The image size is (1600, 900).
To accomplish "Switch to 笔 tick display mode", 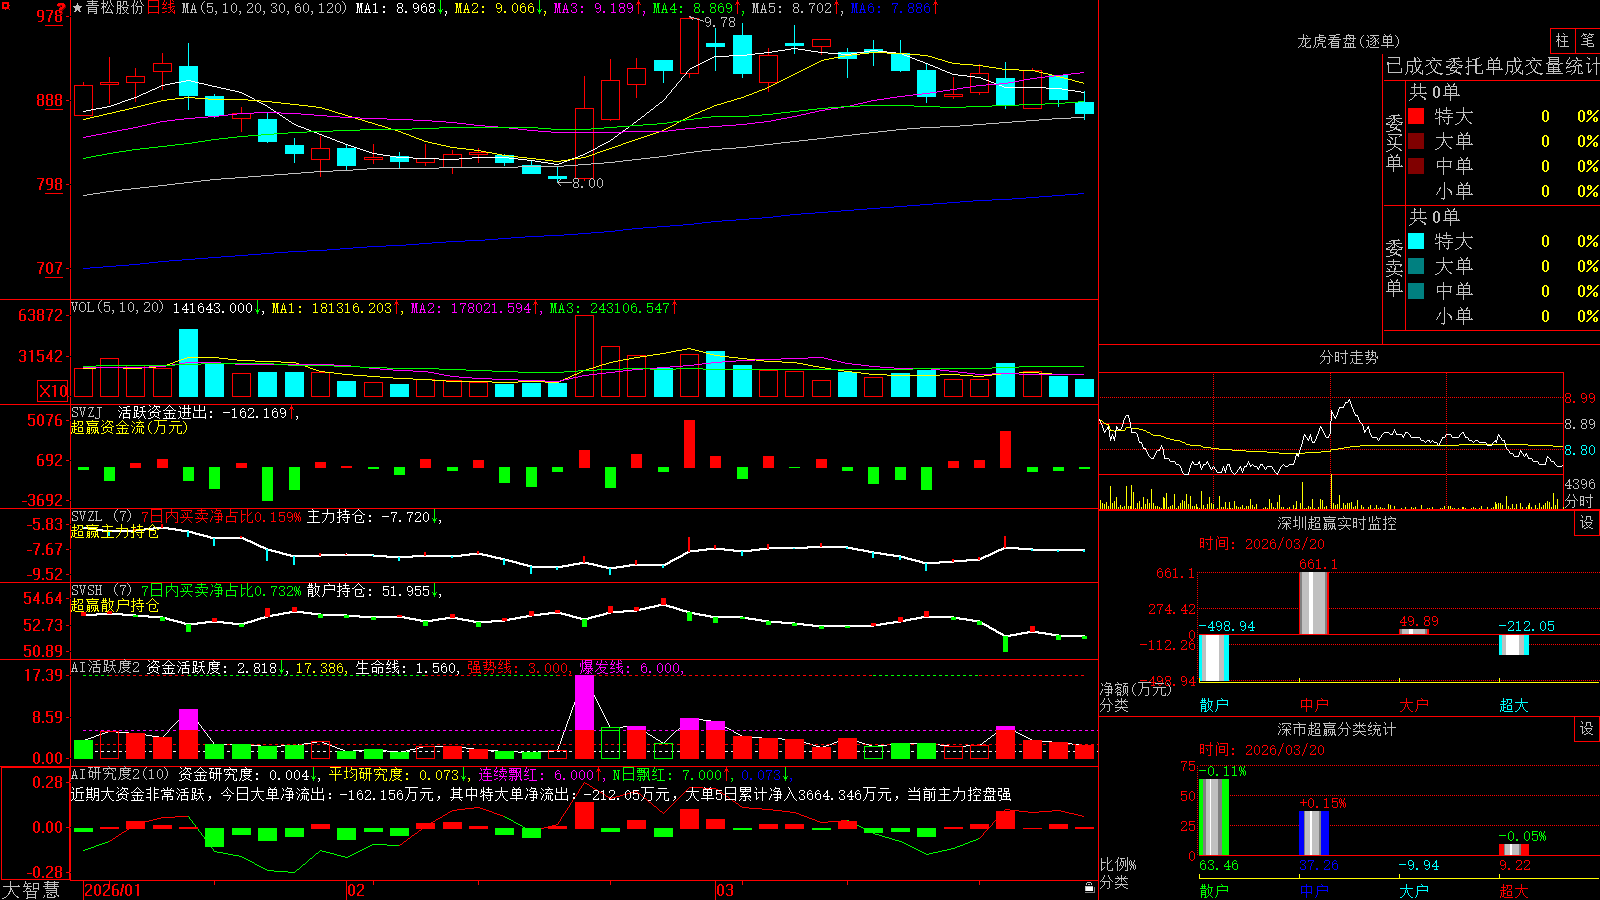I will pos(1587,40).
